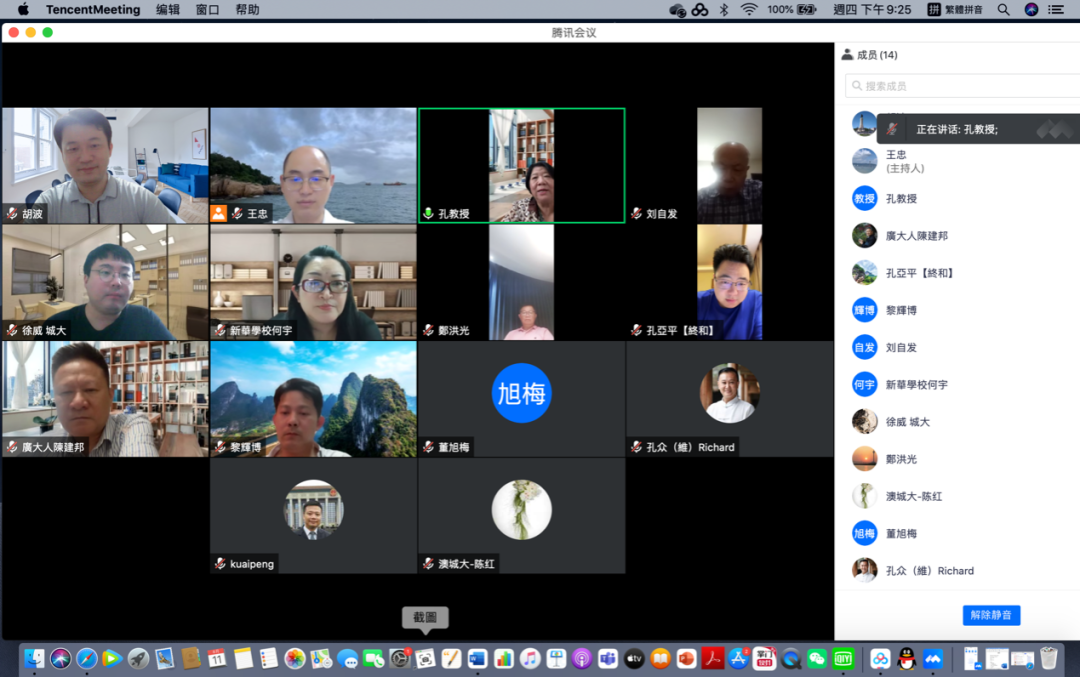Open the 帮助 menu
Viewport: 1080px width, 677px height.
247,9
